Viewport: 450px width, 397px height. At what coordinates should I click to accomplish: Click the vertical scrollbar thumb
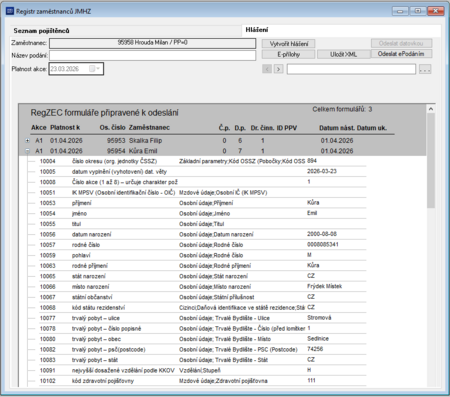coord(431,161)
